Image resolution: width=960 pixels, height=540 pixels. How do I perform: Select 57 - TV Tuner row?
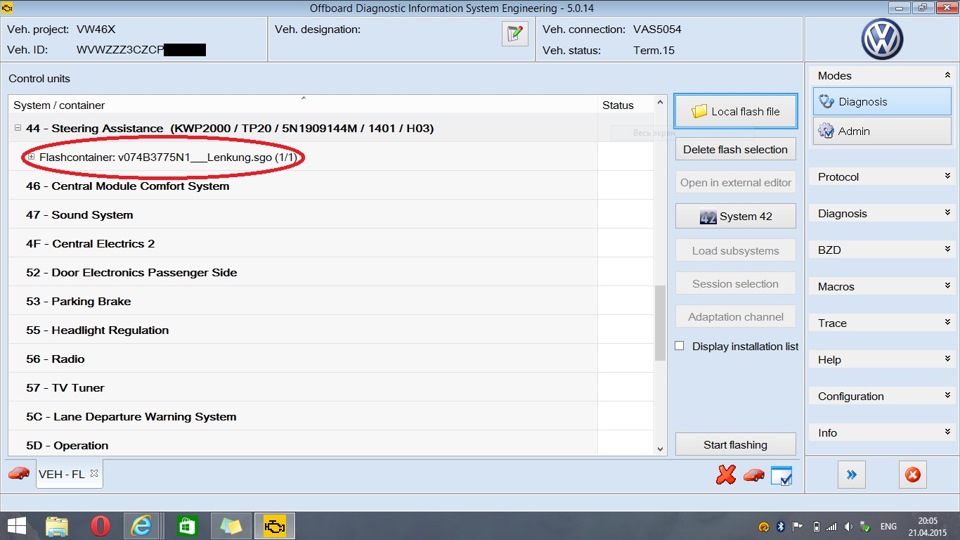[331, 387]
